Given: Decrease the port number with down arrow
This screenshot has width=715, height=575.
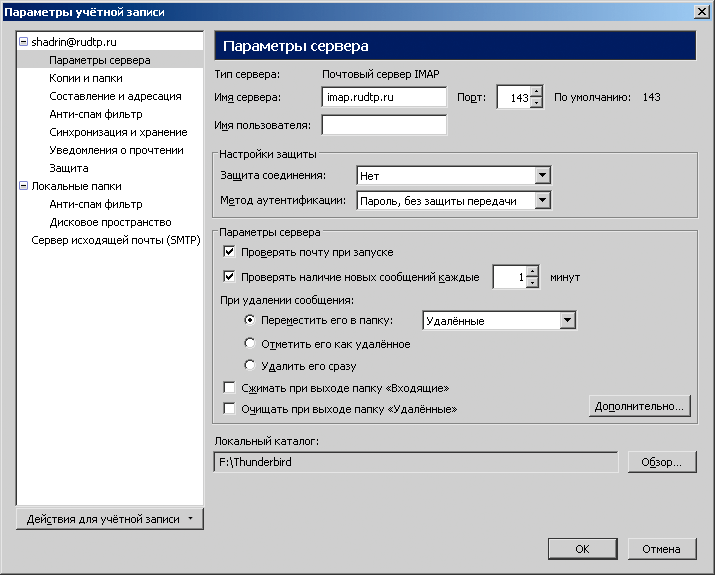Looking at the screenshot, I should click(537, 103).
